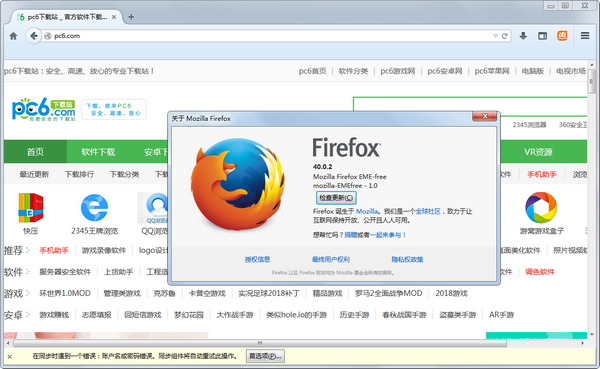The image size is (600, 369).
Task: Click the 捐赠 link
Action: pos(351,235)
